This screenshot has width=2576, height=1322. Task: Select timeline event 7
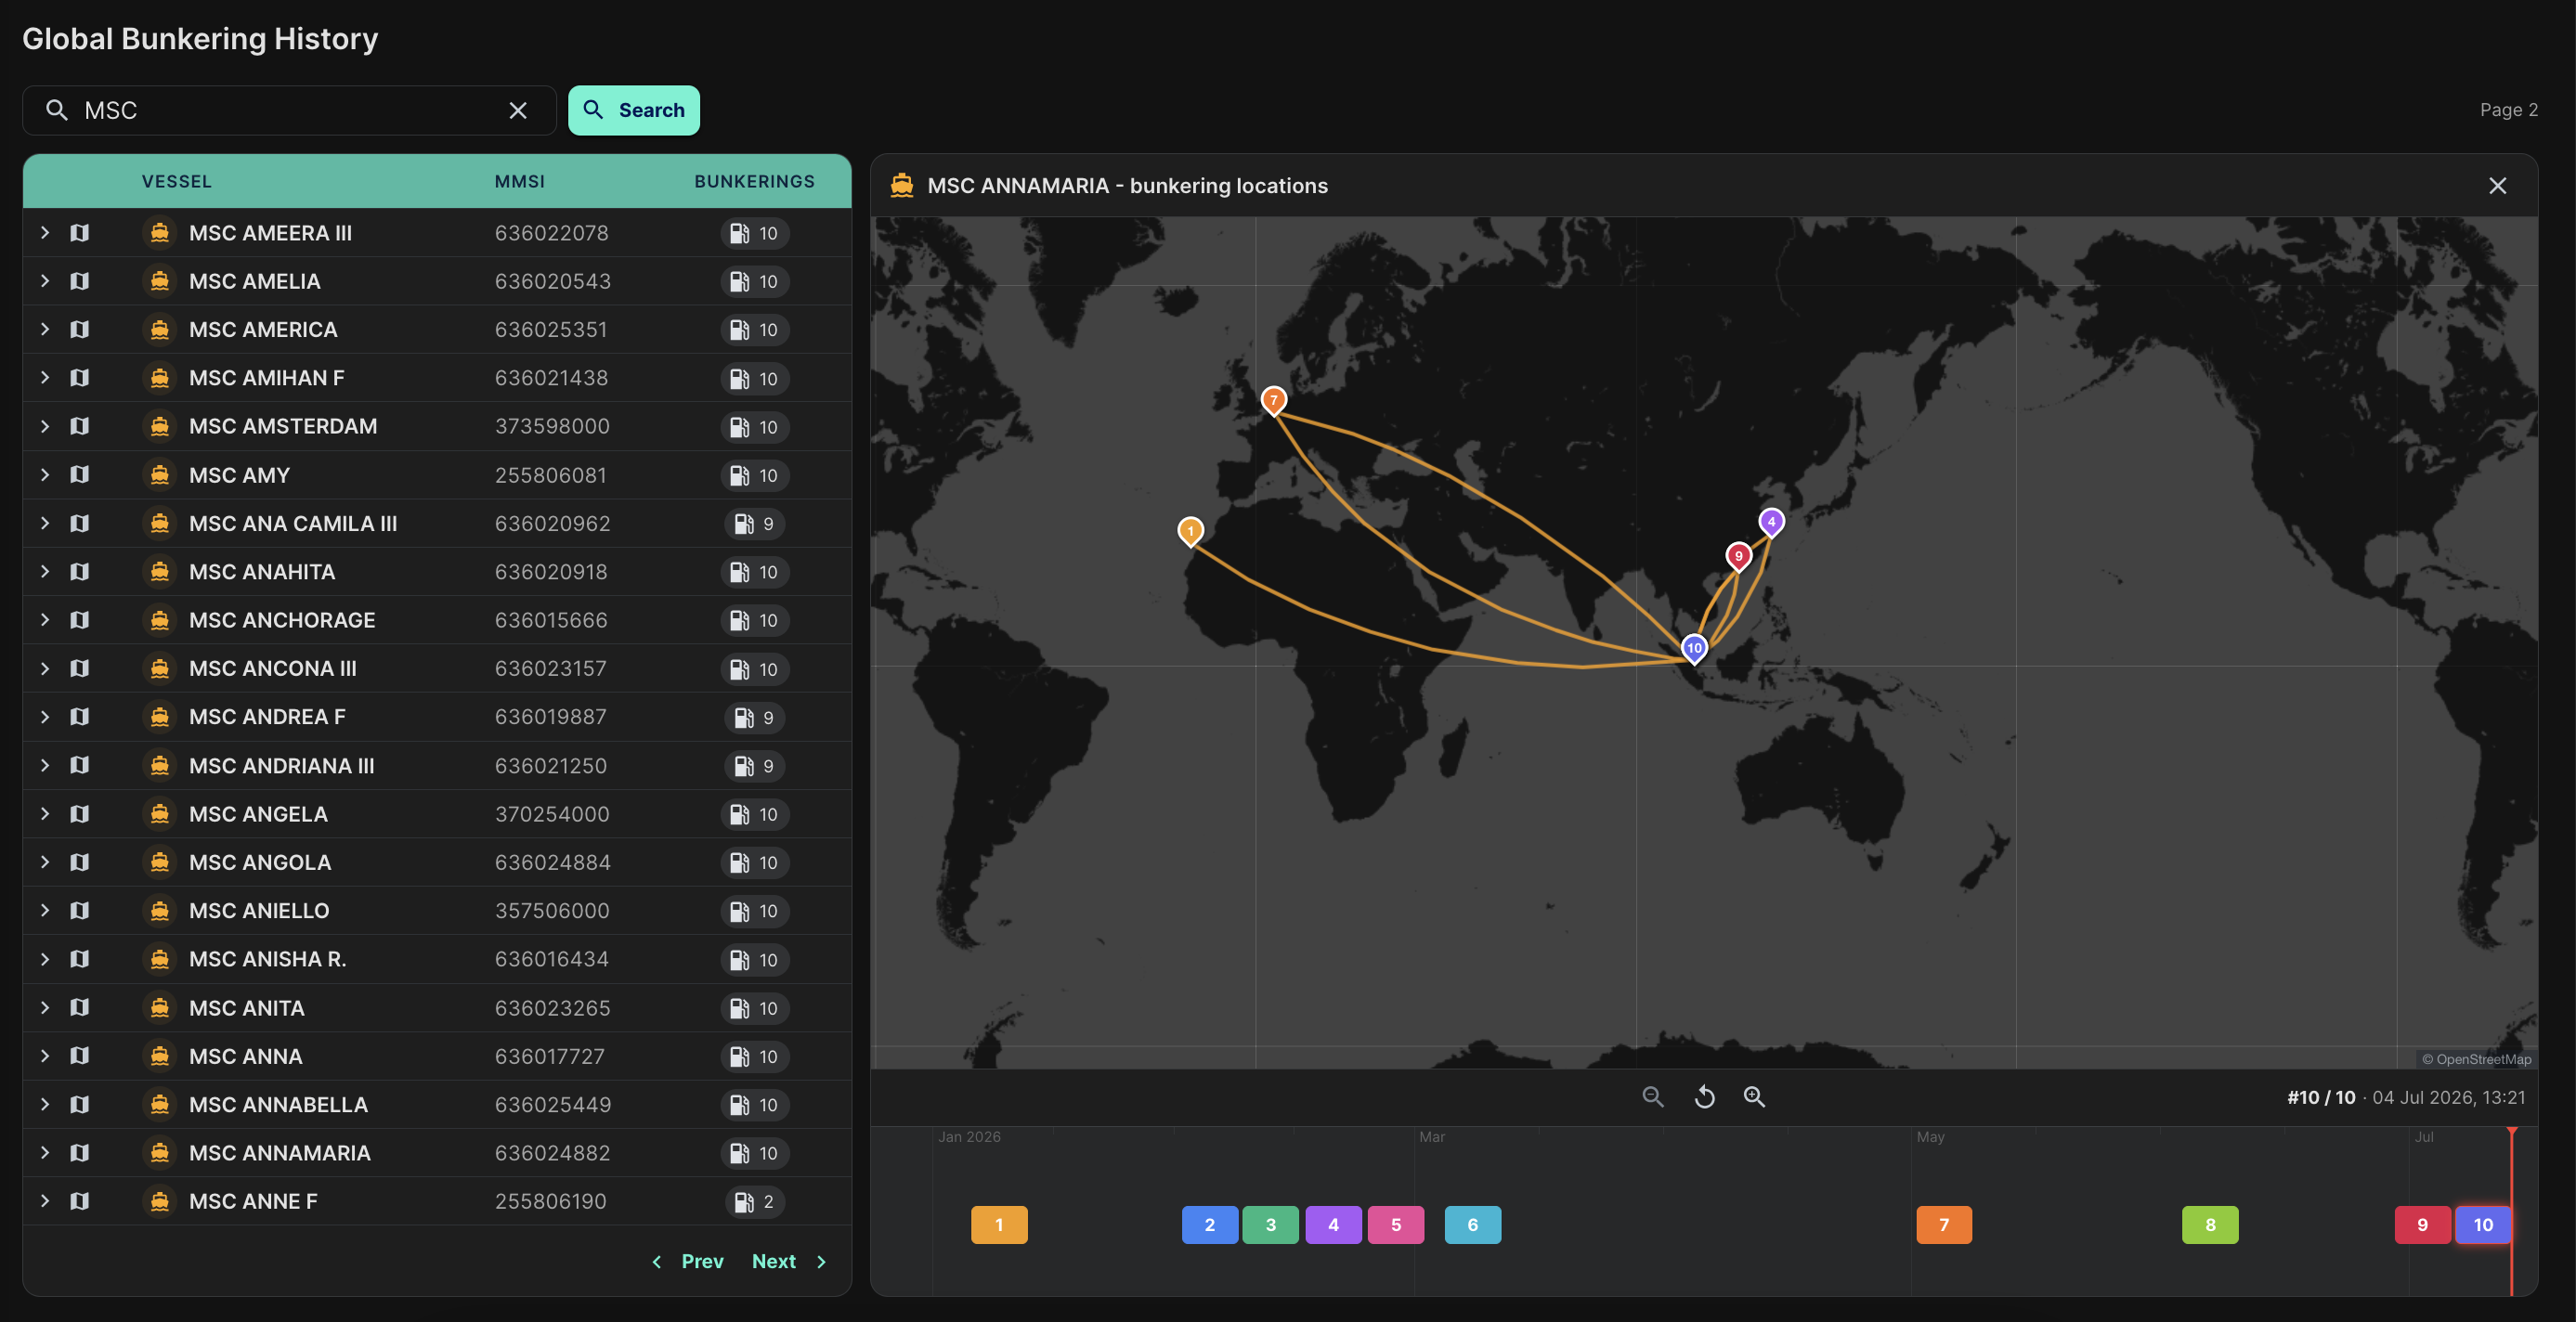[1944, 1225]
